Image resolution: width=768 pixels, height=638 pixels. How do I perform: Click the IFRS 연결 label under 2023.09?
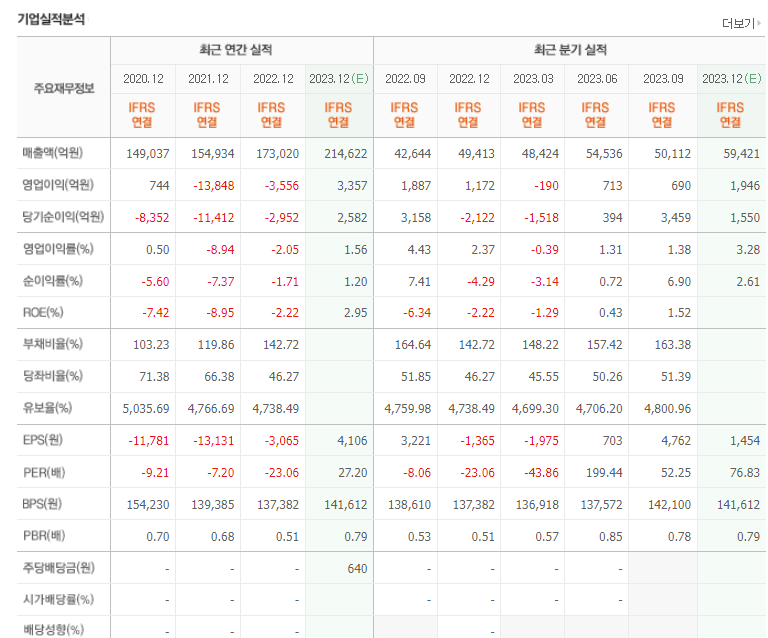click(x=662, y=115)
